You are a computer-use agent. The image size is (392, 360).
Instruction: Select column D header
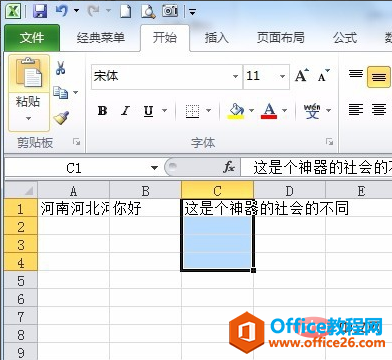(x=289, y=191)
